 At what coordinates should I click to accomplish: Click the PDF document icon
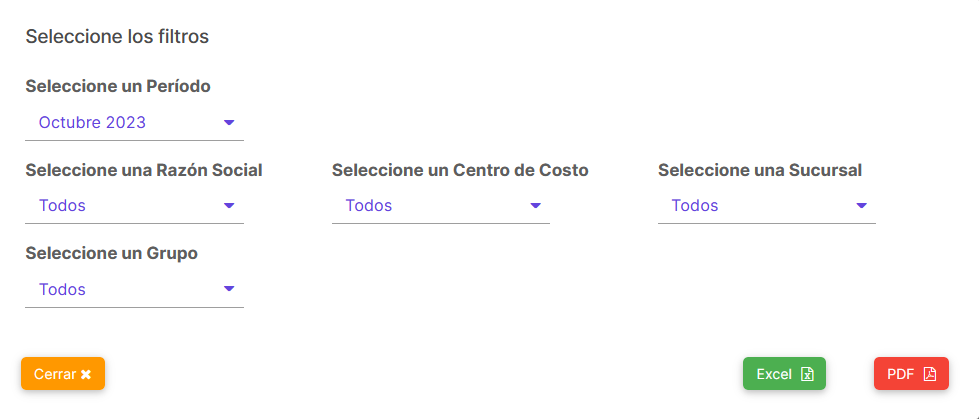click(x=930, y=374)
